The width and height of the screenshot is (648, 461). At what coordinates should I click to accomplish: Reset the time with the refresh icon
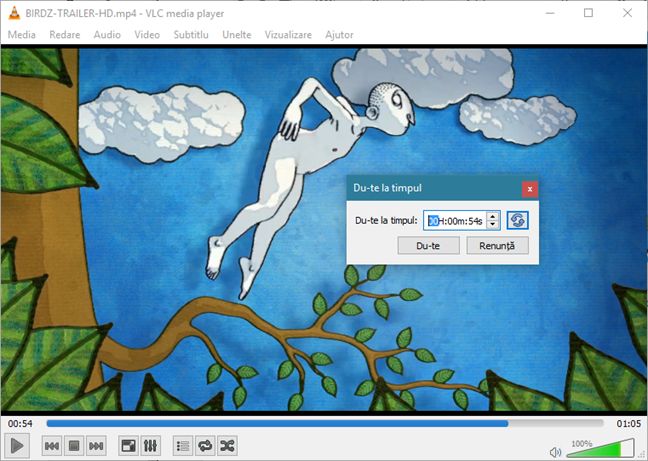[517, 220]
